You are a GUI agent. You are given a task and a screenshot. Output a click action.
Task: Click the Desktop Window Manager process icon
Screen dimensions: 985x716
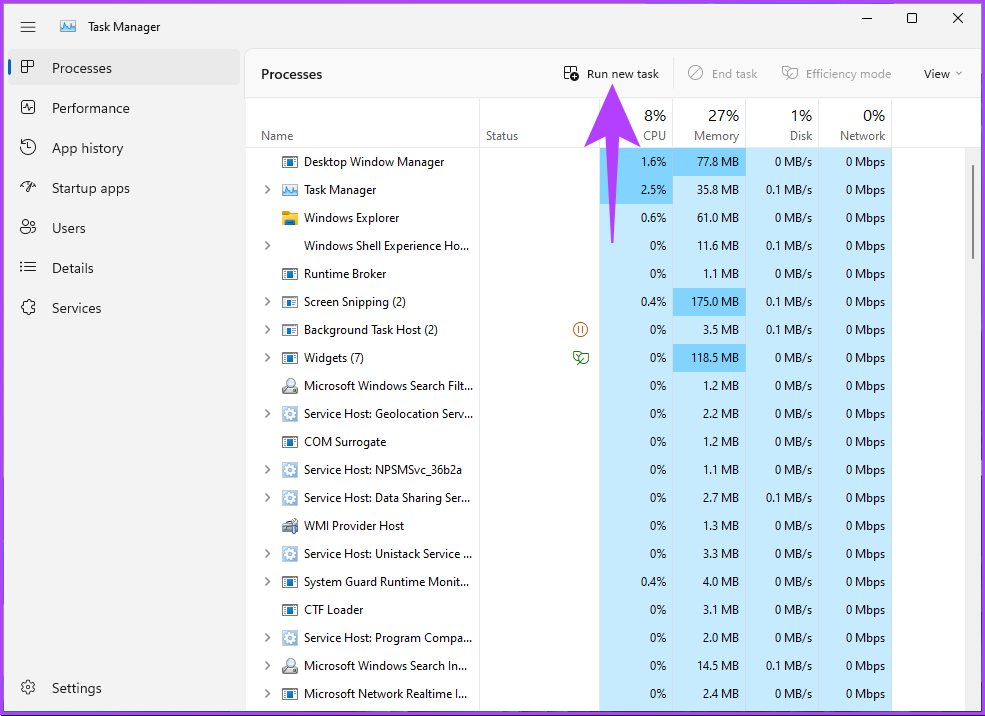pos(290,162)
